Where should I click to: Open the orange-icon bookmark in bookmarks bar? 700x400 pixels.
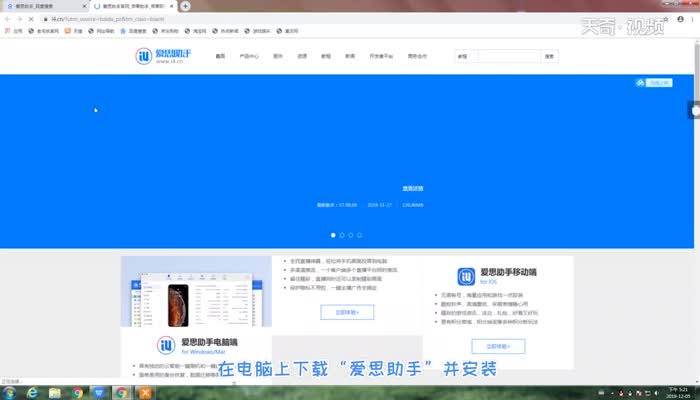[x=74, y=31]
